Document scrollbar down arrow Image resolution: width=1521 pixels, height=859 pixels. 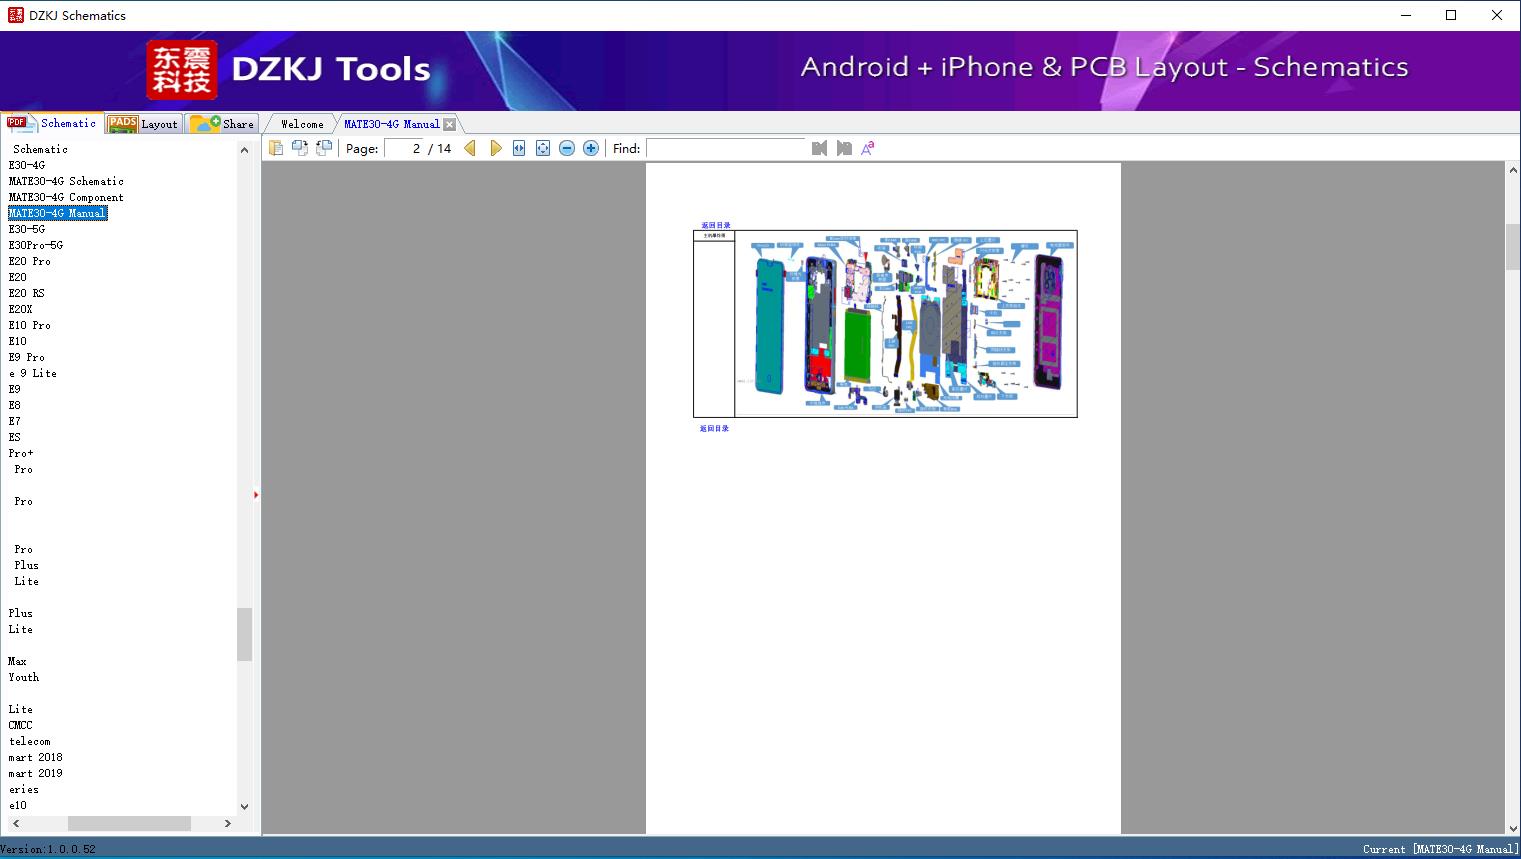(x=1513, y=828)
